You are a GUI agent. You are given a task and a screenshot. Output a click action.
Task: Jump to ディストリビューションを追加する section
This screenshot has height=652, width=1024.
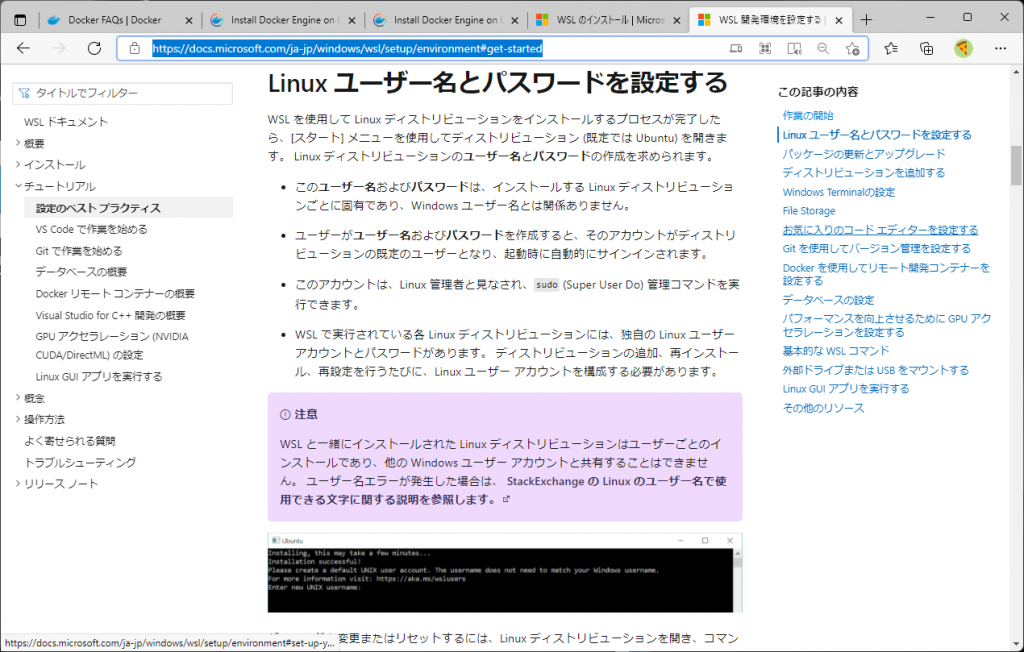click(x=864, y=172)
